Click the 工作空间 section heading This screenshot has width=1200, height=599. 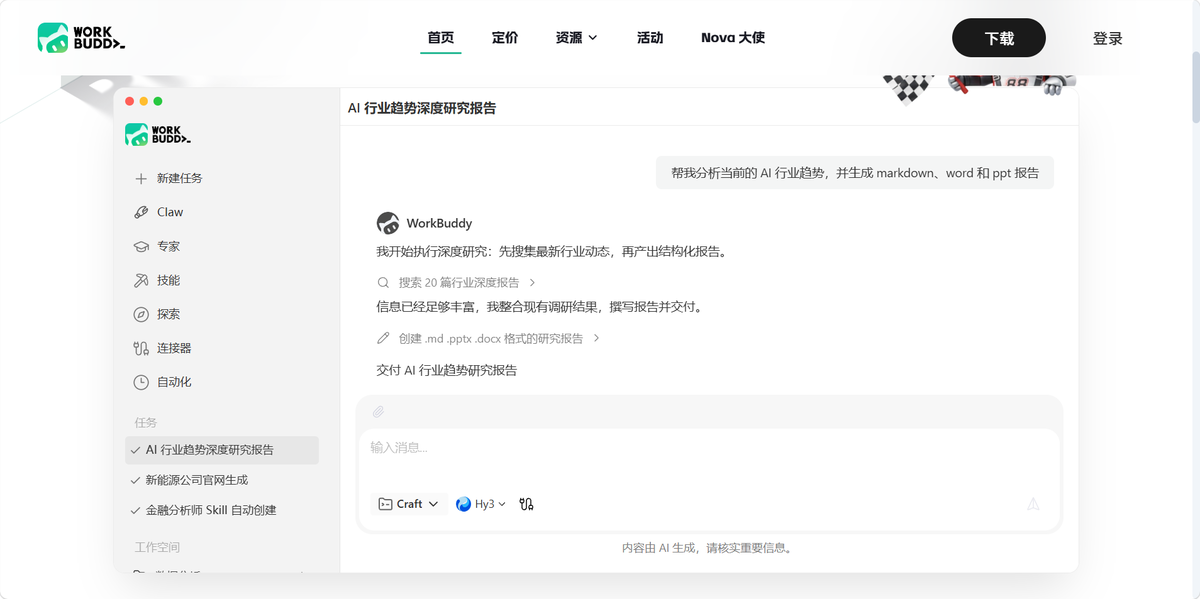pyautogui.click(x=157, y=547)
